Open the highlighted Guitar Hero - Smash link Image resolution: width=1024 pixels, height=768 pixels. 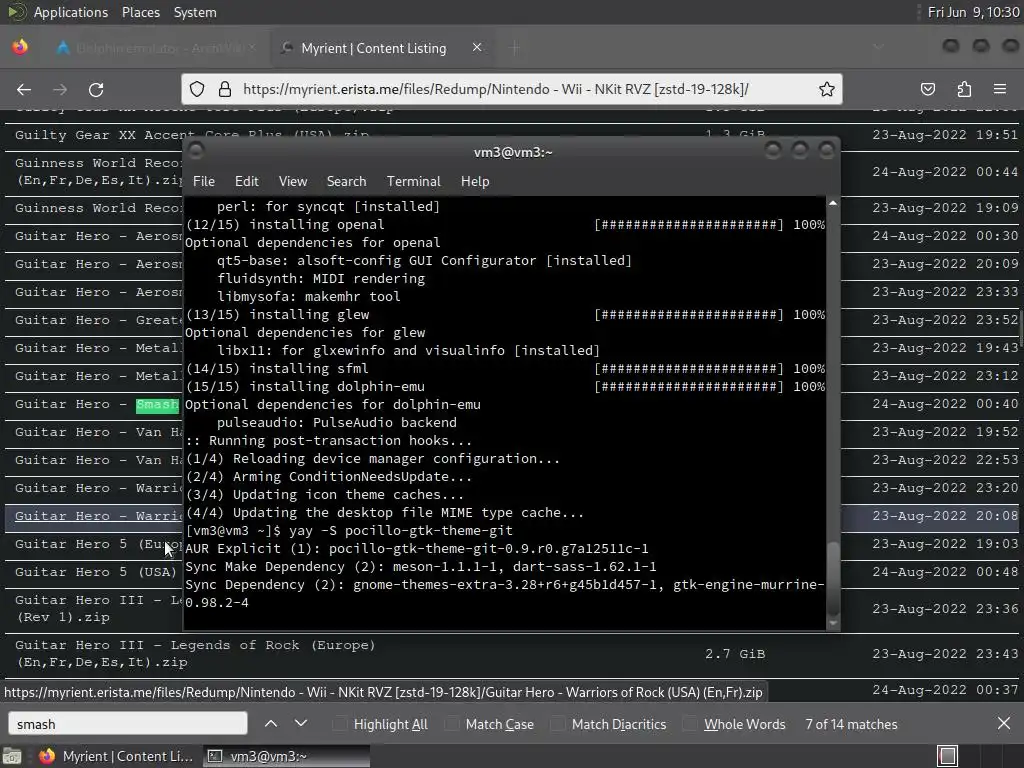tap(97, 404)
